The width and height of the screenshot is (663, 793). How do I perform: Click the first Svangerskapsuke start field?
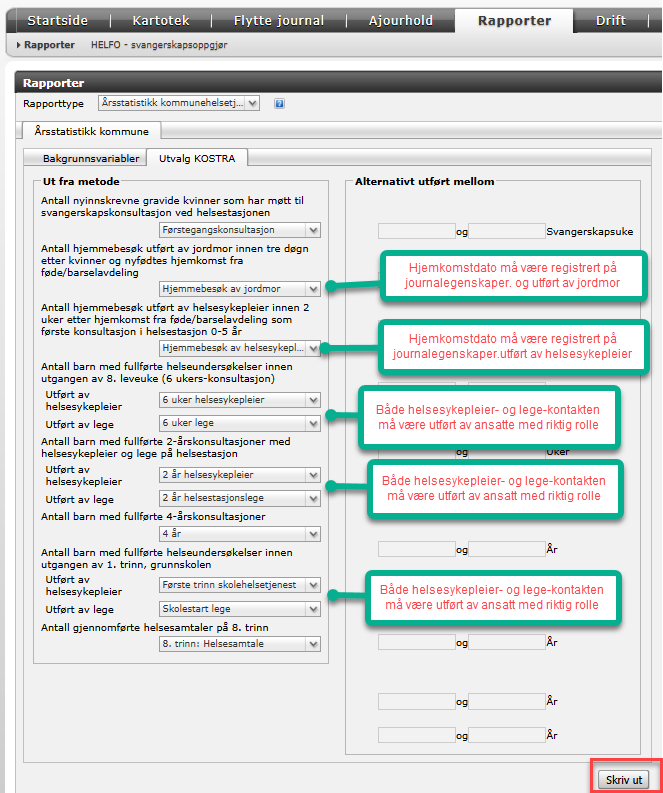(416, 231)
